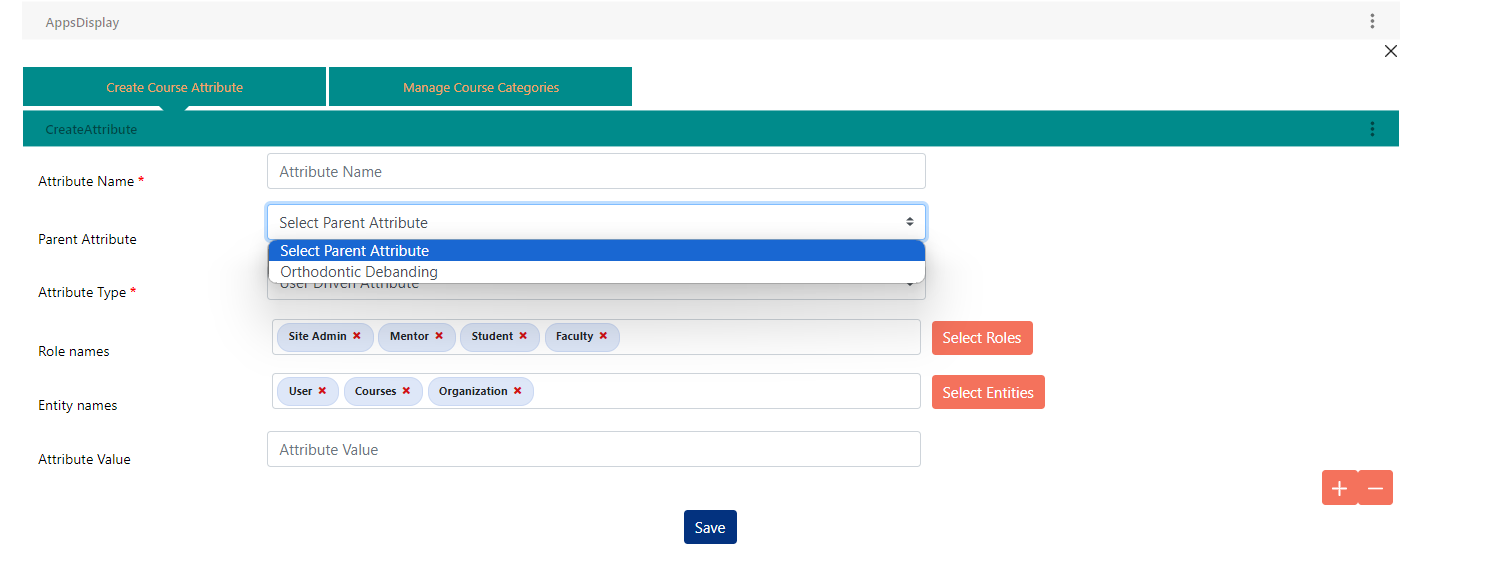The height and width of the screenshot is (567, 1512).
Task: Open the Create Course Attribute tab
Action: (x=175, y=87)
